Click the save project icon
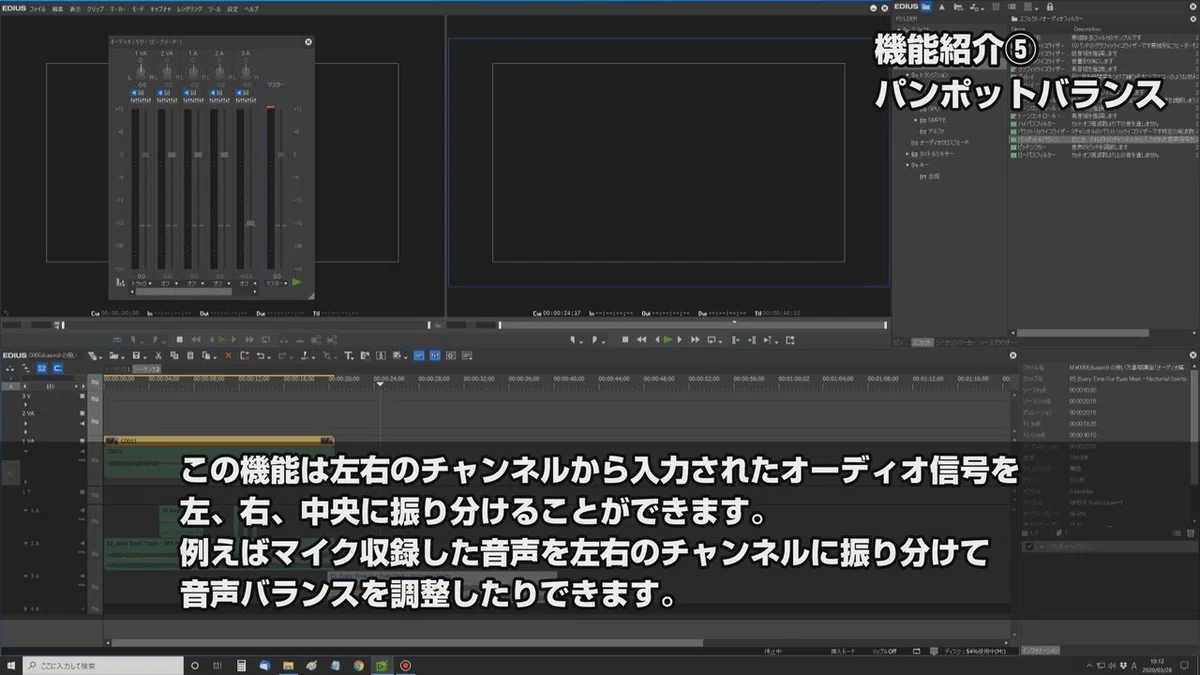The image size is (1200, 675). tap(135, 355)
